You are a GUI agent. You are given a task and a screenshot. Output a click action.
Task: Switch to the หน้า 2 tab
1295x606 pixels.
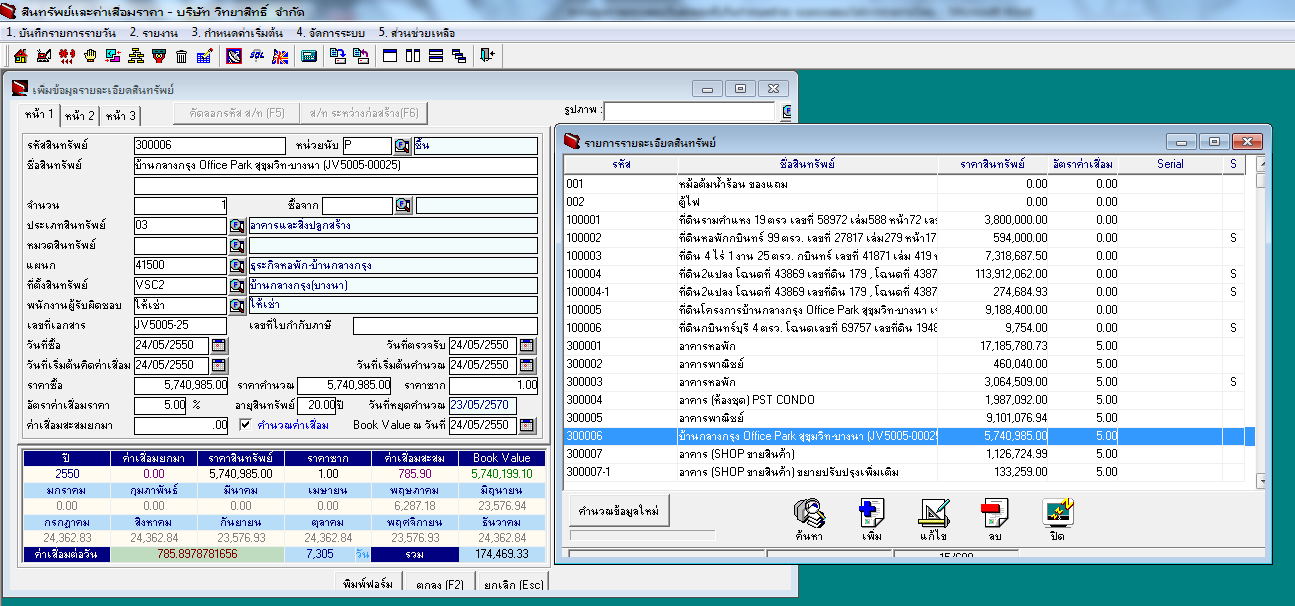[80, 116]
